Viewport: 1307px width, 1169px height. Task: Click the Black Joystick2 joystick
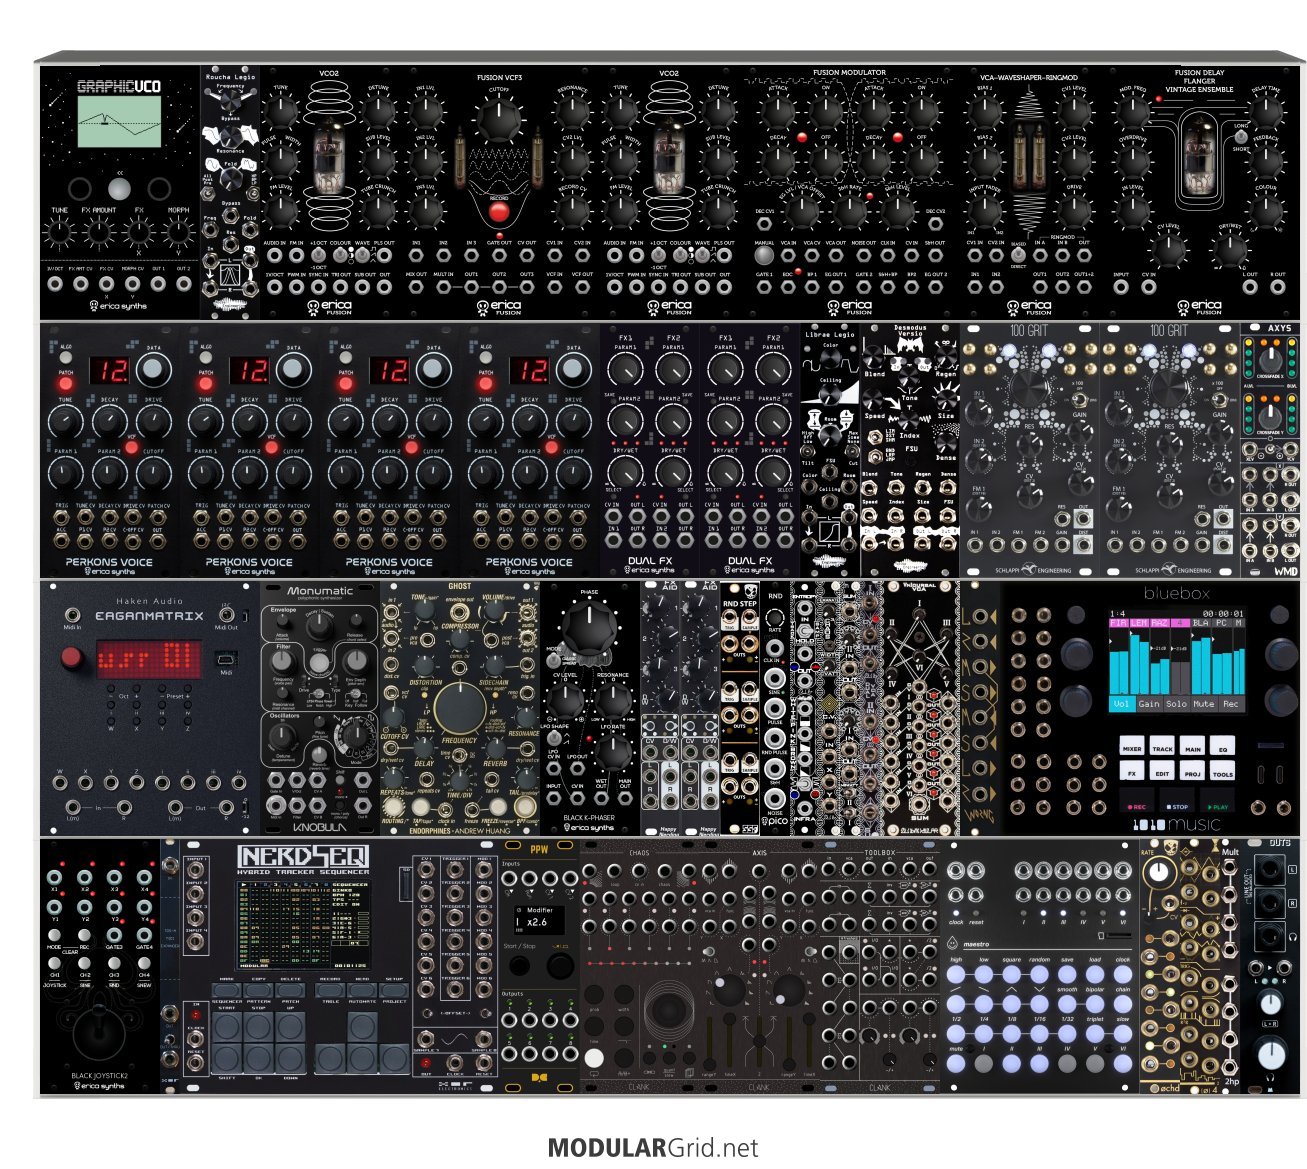[x=100, y=1033]
